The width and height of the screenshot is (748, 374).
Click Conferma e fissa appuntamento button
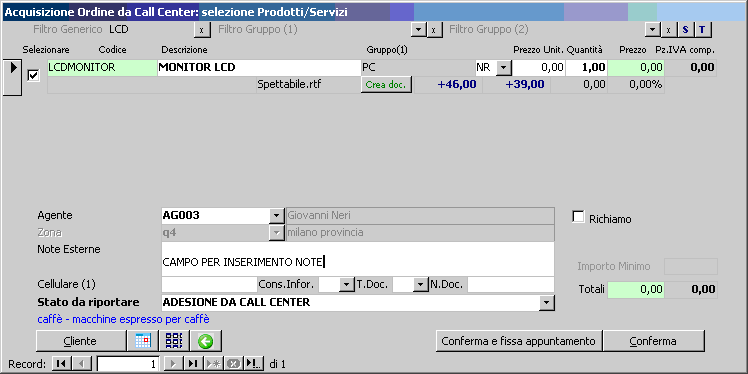(519, 341)
